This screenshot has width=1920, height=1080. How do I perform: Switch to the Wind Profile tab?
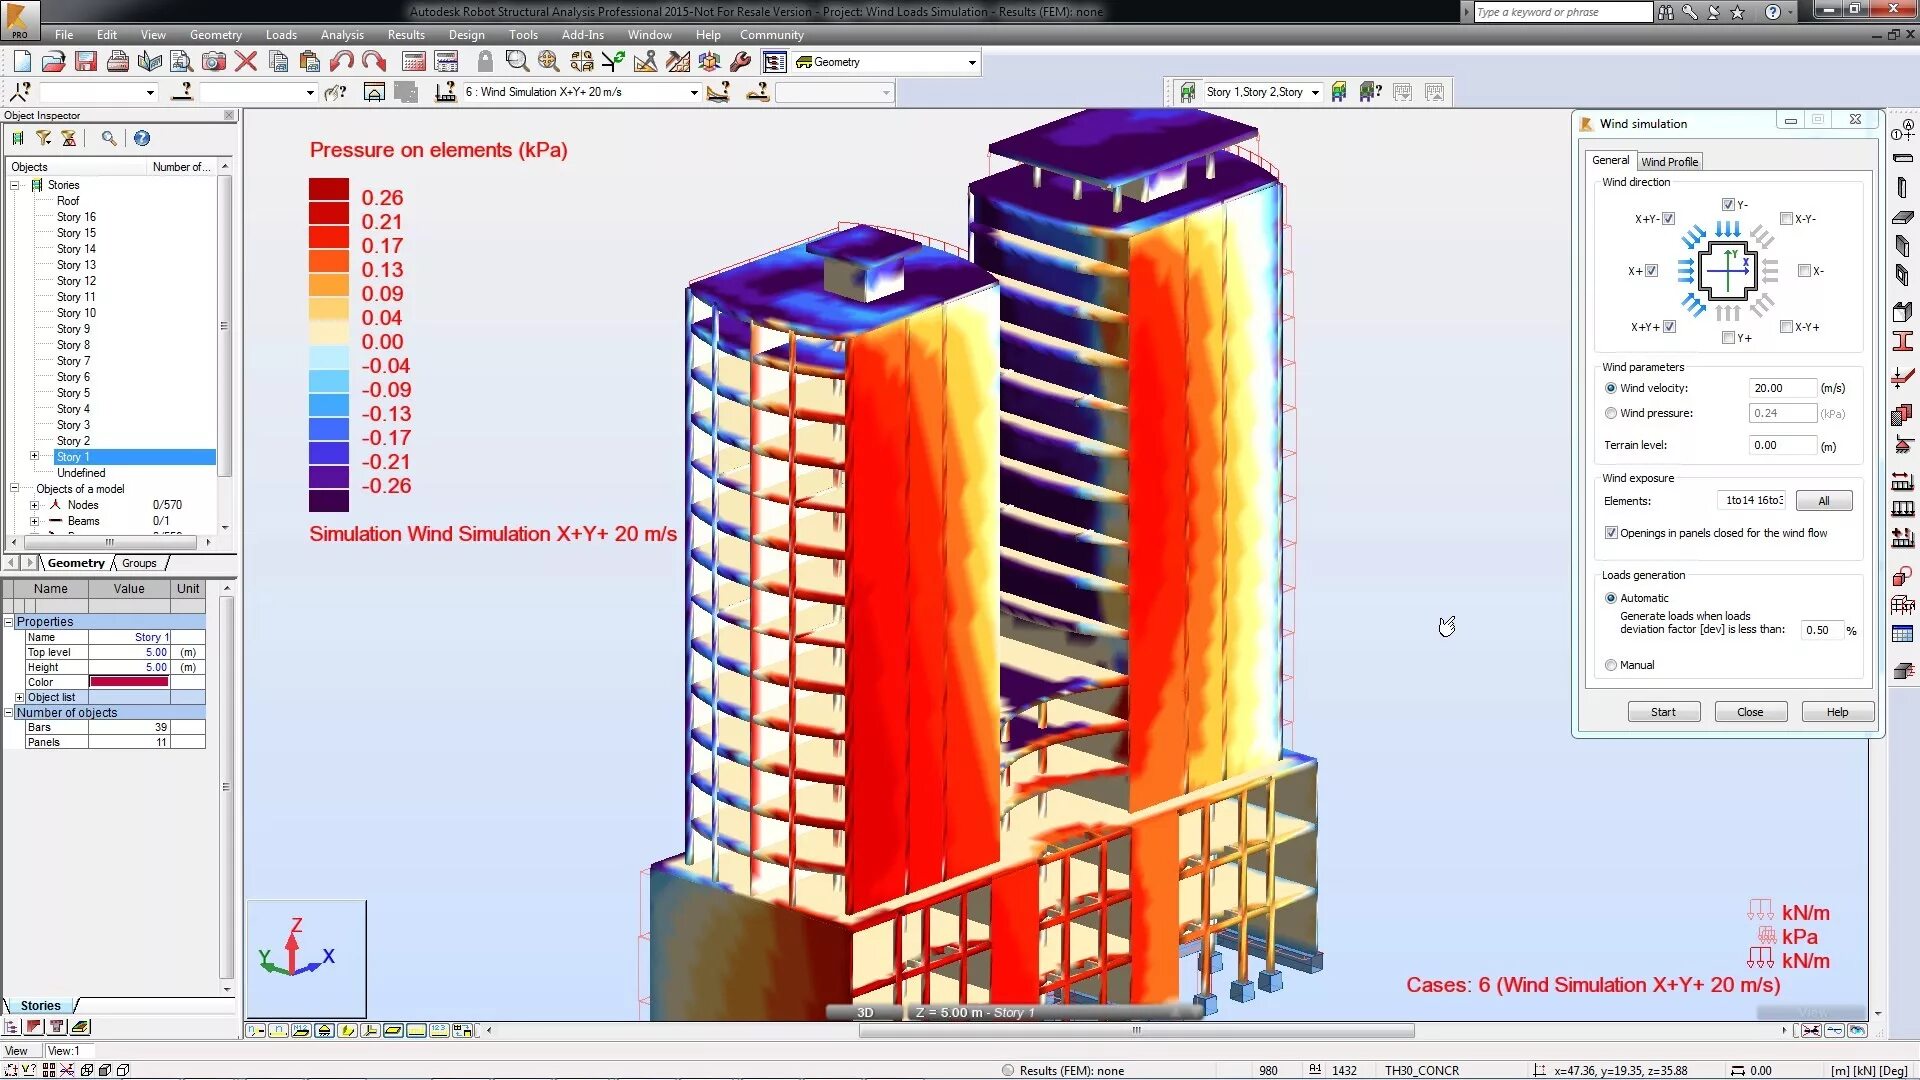click(1669, 161)
